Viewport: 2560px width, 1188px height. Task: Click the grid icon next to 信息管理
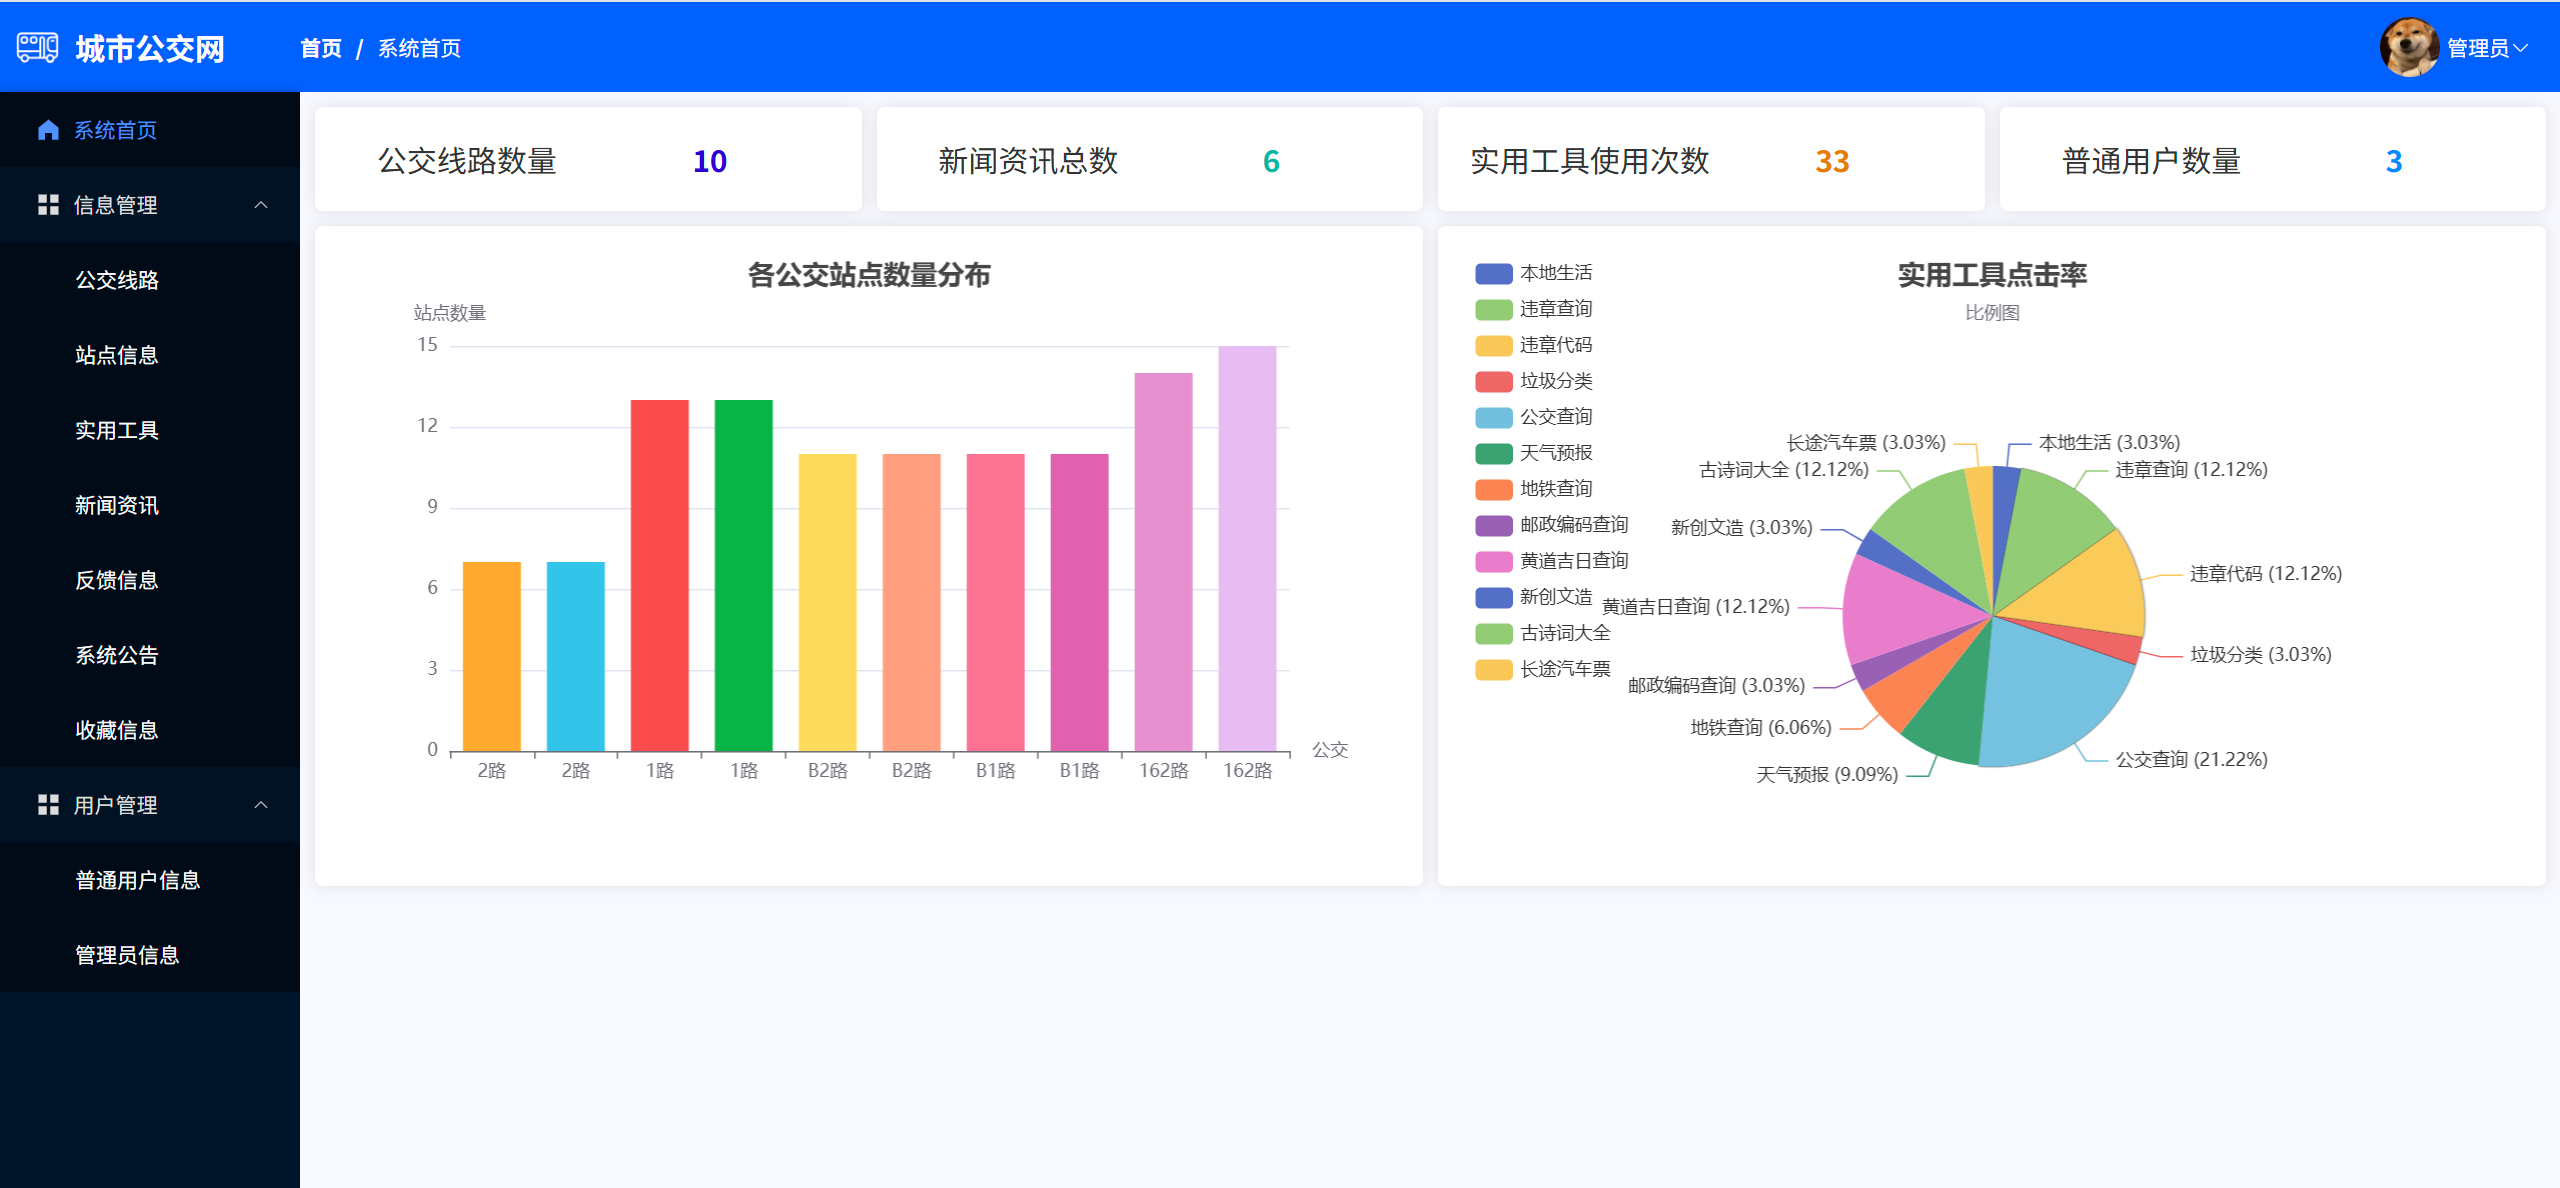pyautogui.click(x=48, y=205)
